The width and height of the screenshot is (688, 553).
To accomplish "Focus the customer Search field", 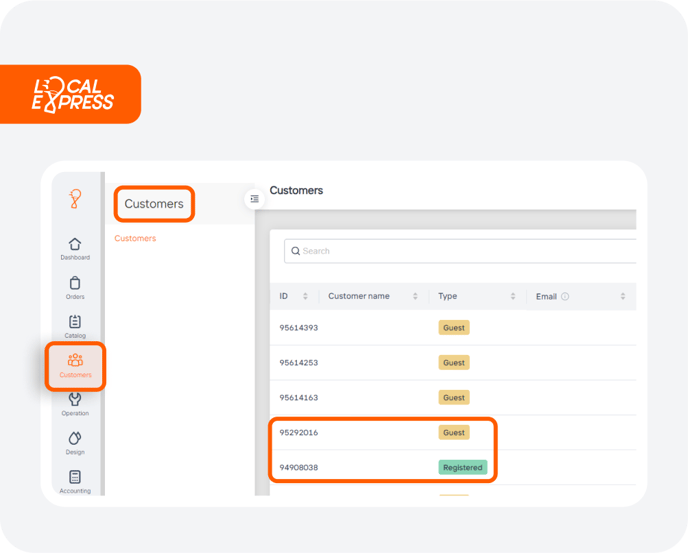I will pos(460,251).
